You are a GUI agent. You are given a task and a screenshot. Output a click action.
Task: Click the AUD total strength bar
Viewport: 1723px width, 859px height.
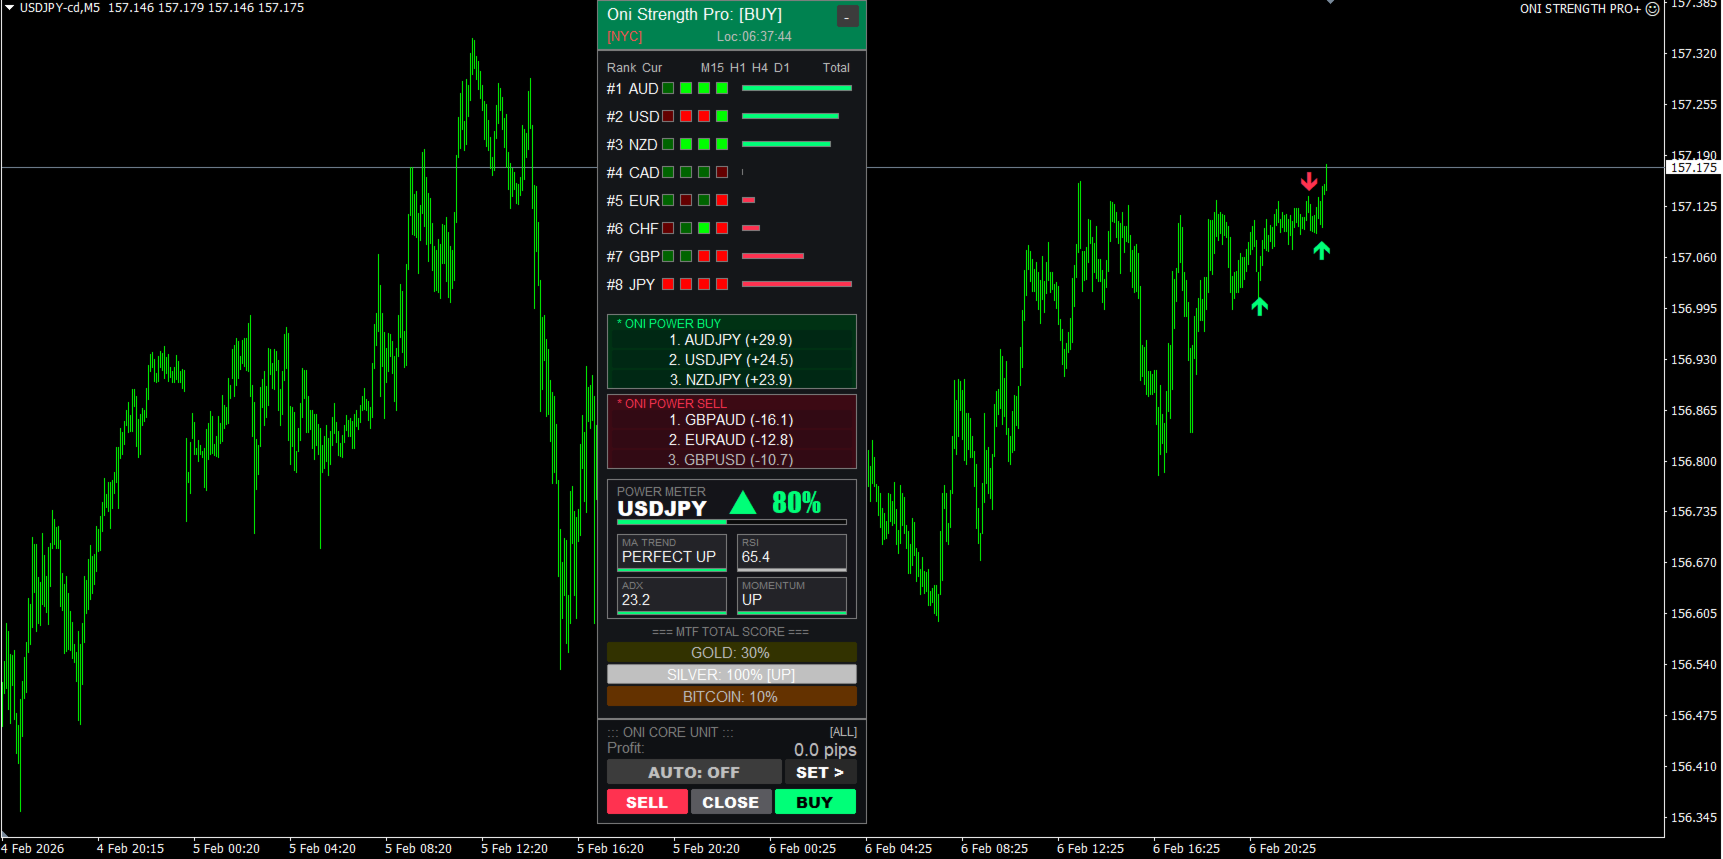pos(797,88)
